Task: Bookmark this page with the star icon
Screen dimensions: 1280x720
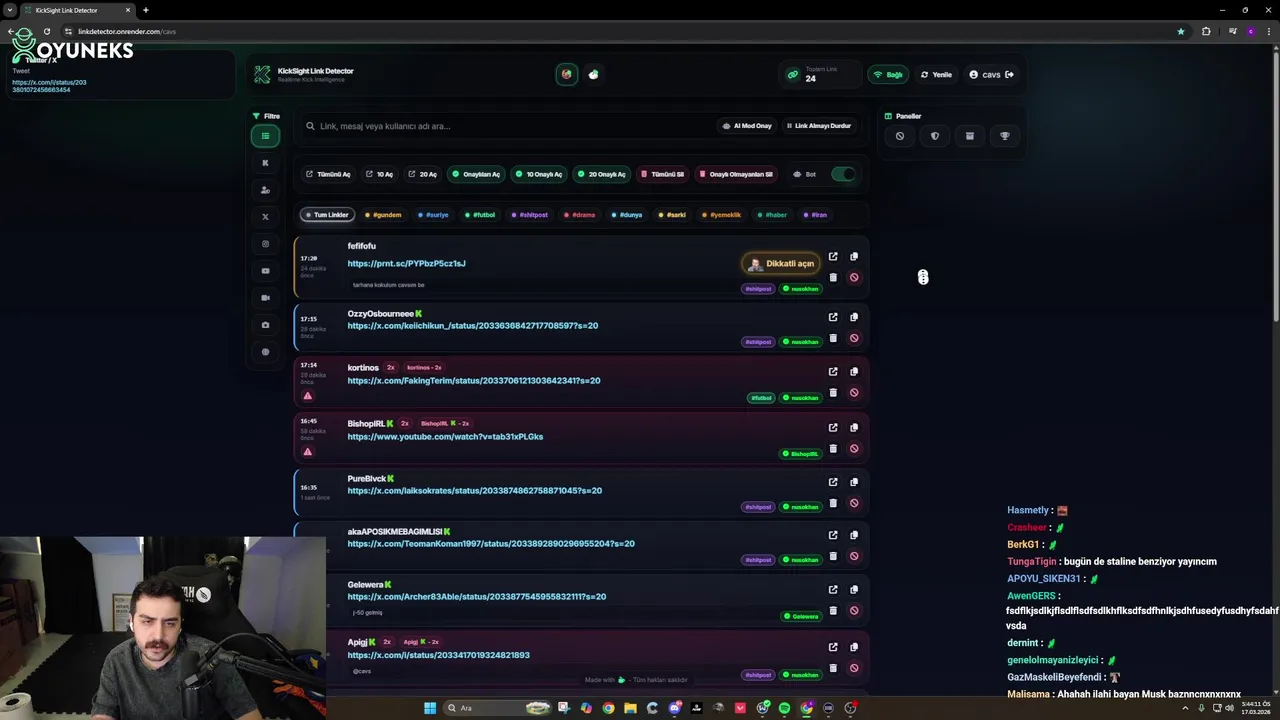Action: (x=1181, y=31)
